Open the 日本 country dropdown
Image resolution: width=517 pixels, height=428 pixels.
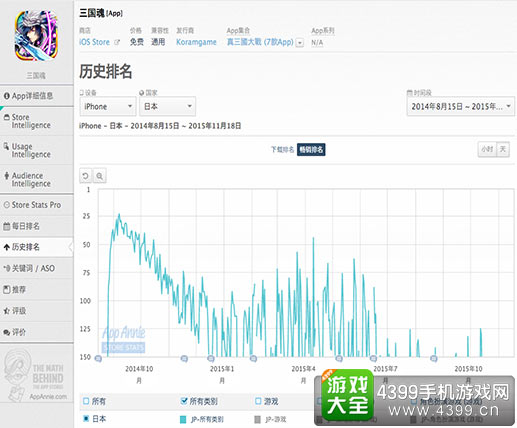[x=167, y=107]
